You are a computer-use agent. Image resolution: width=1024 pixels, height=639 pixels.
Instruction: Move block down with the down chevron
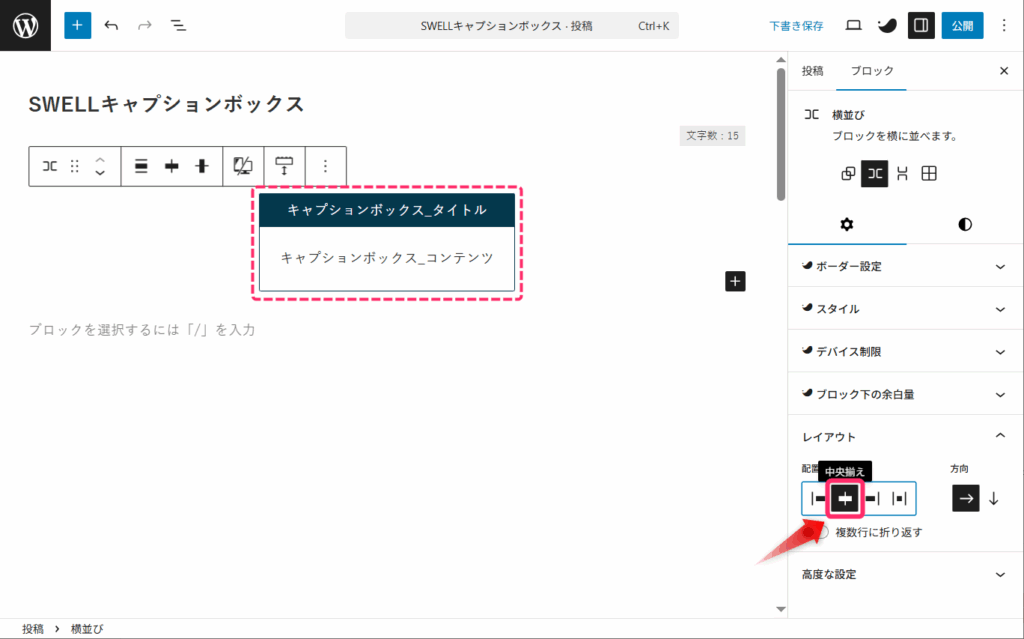coord(100,173)
